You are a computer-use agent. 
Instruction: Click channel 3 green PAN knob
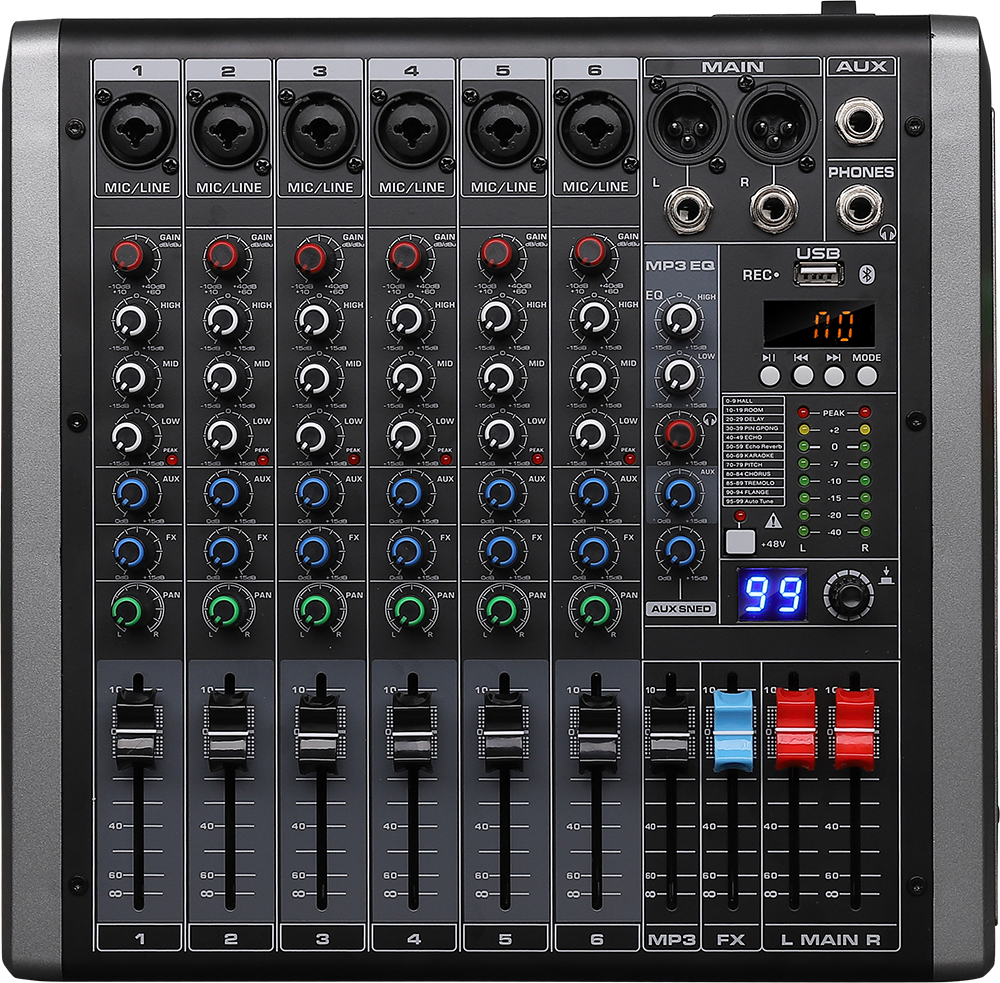tap(314, 607)
